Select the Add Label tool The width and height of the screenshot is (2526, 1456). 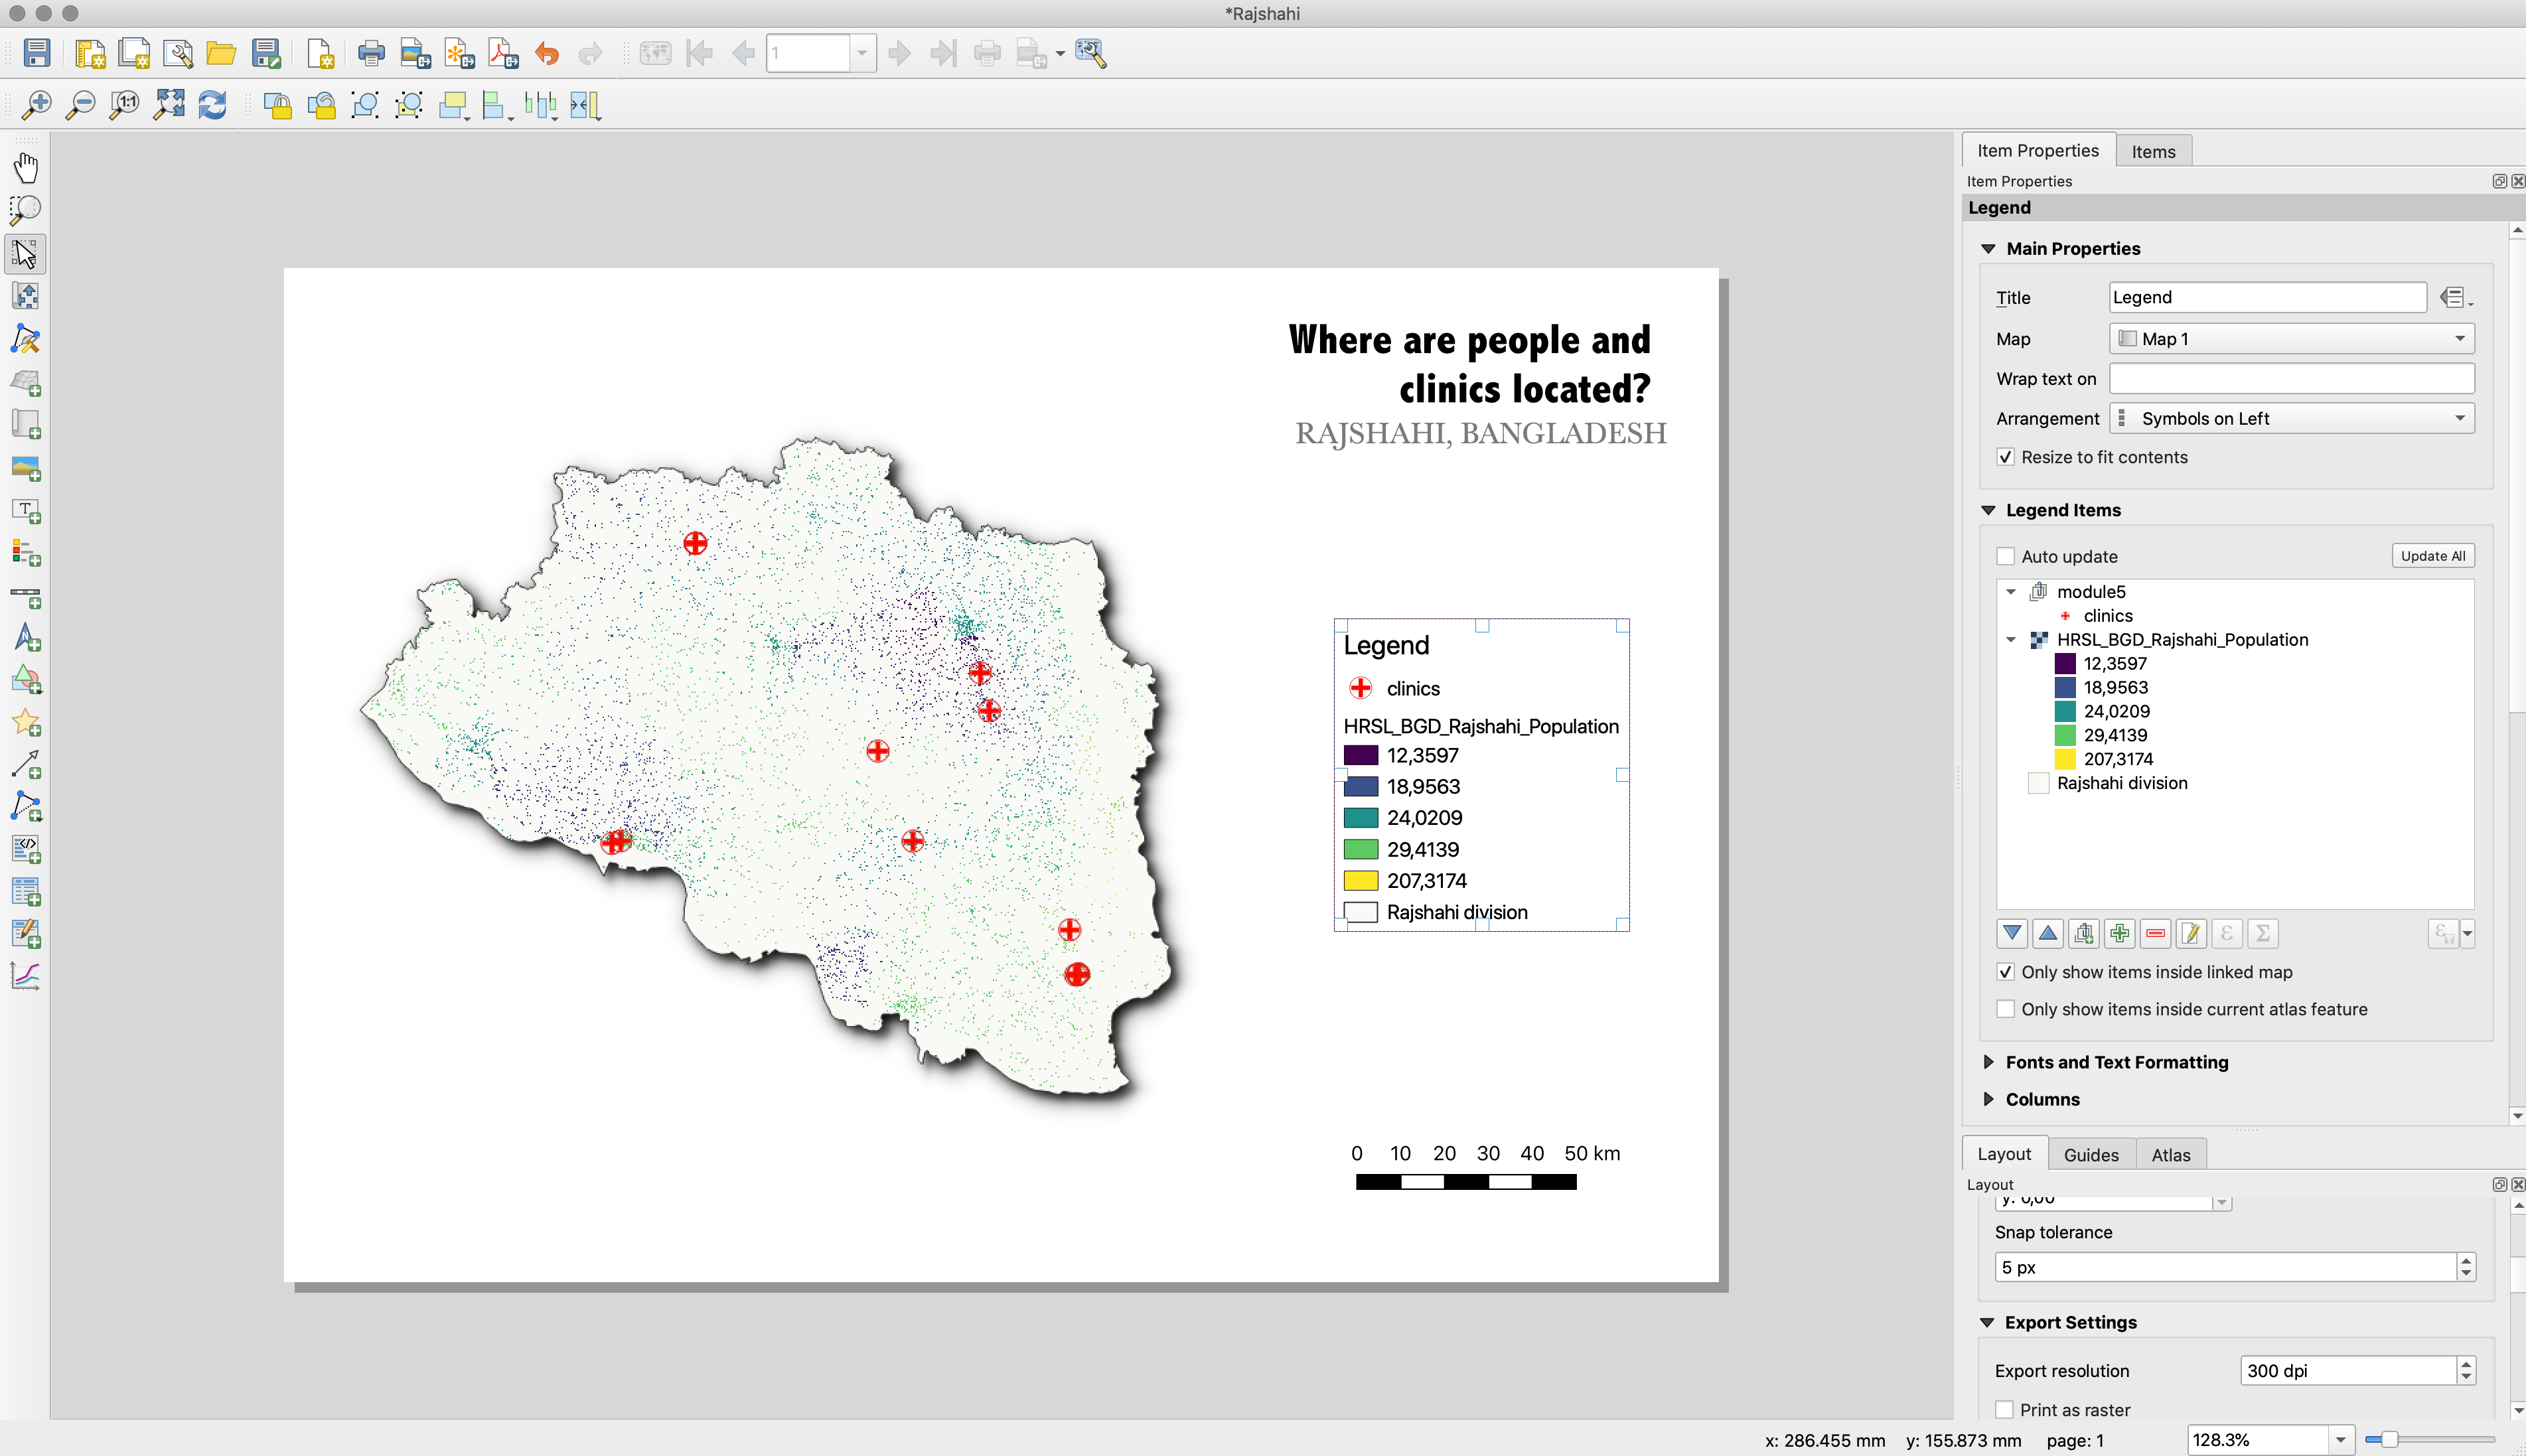[x=26, y=511]
